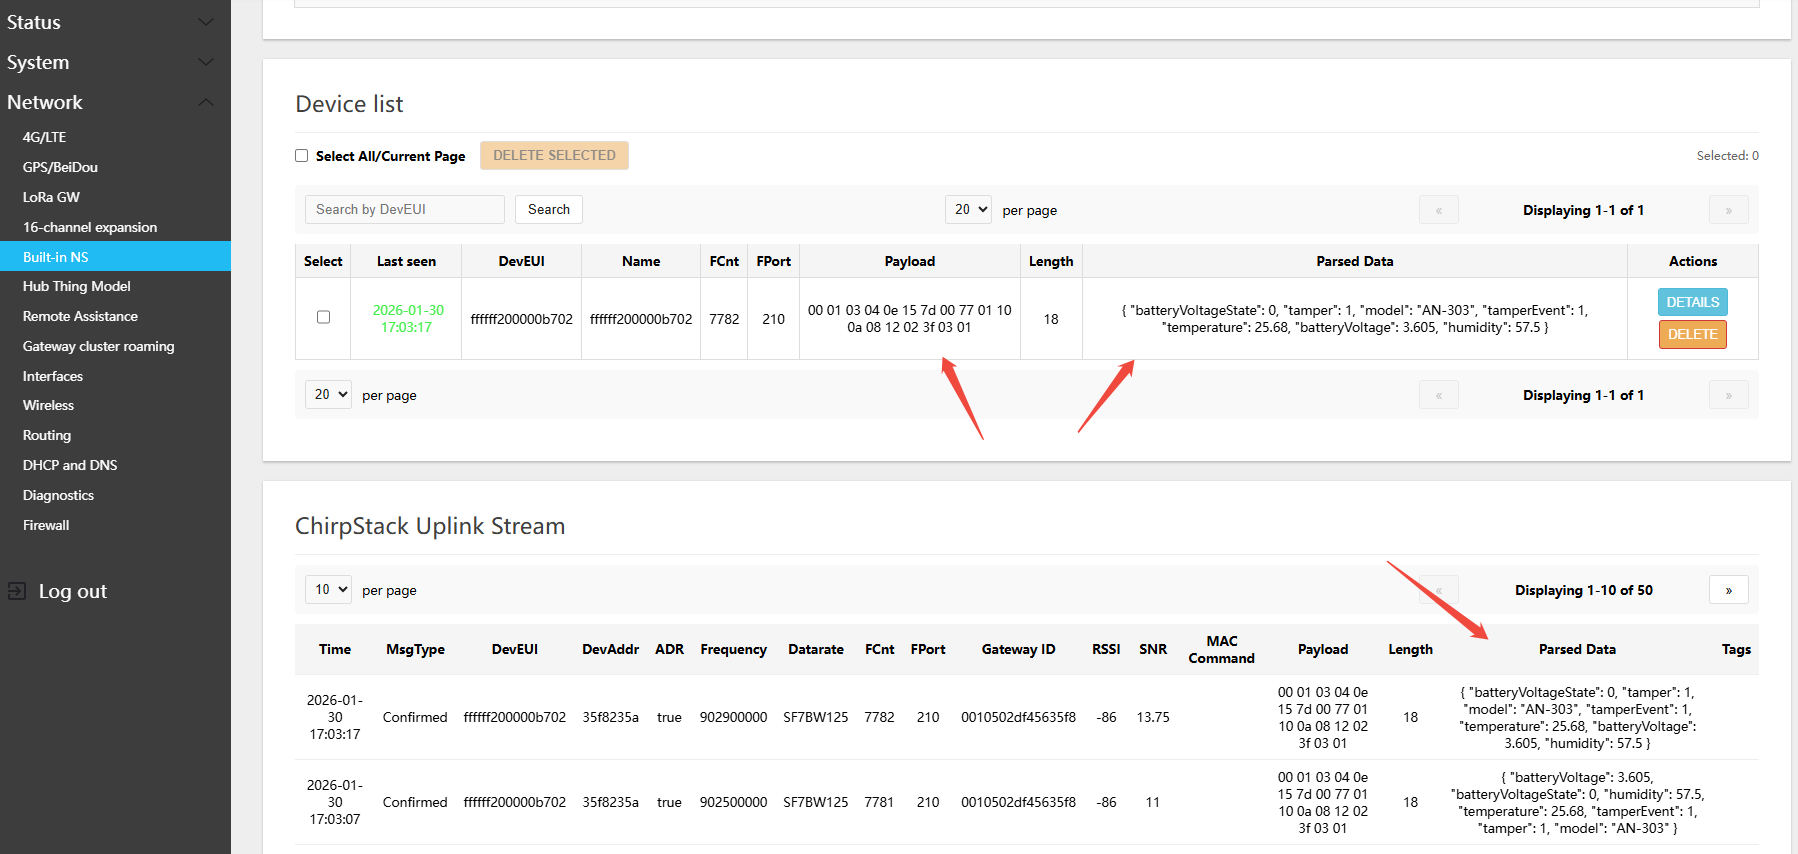Open the LoRa GW menu item
Image resolution: width=1798 pixels, height=854 pixels.
pyautogui.click(x=51, y=197)
